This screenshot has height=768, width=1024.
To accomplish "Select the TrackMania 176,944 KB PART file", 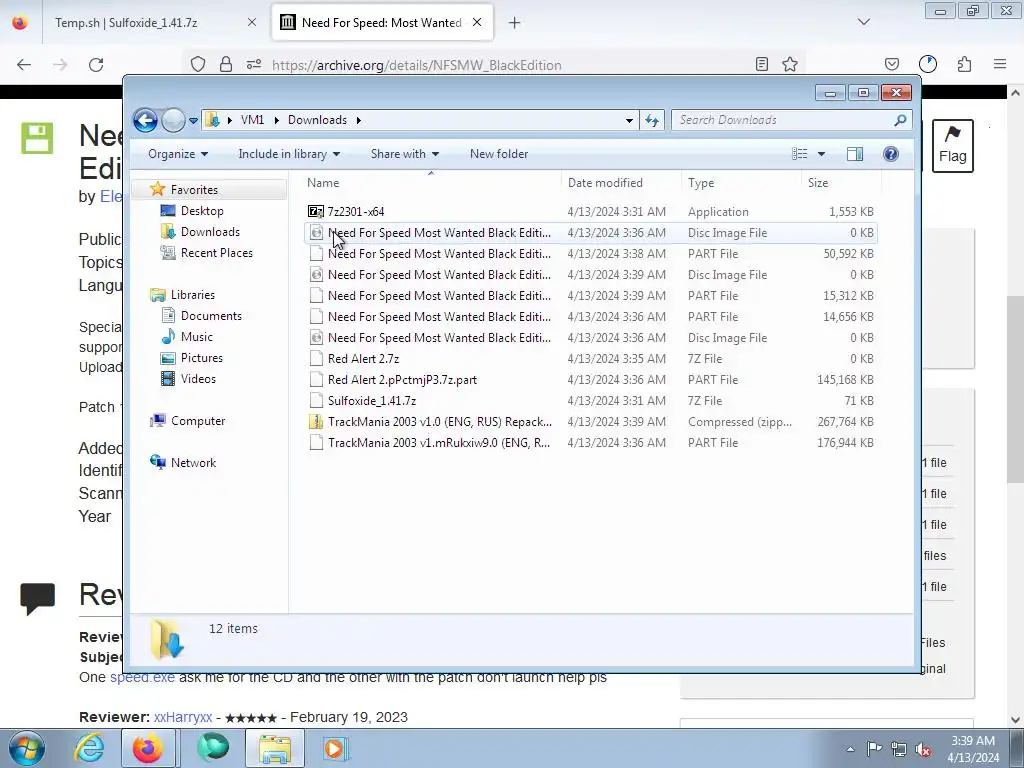I will [x=590, y=443].
